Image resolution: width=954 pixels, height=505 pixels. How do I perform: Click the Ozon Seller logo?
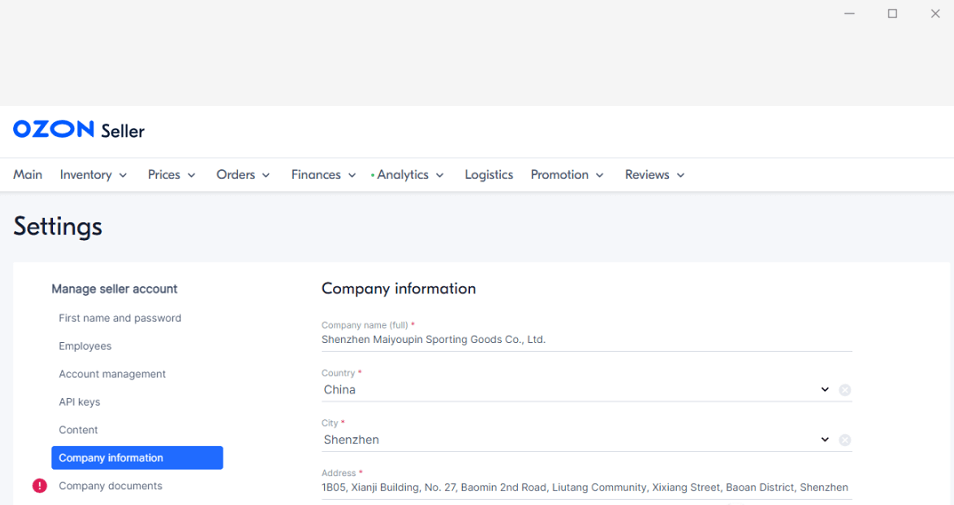pyautogui.click(x=79, y=130)
